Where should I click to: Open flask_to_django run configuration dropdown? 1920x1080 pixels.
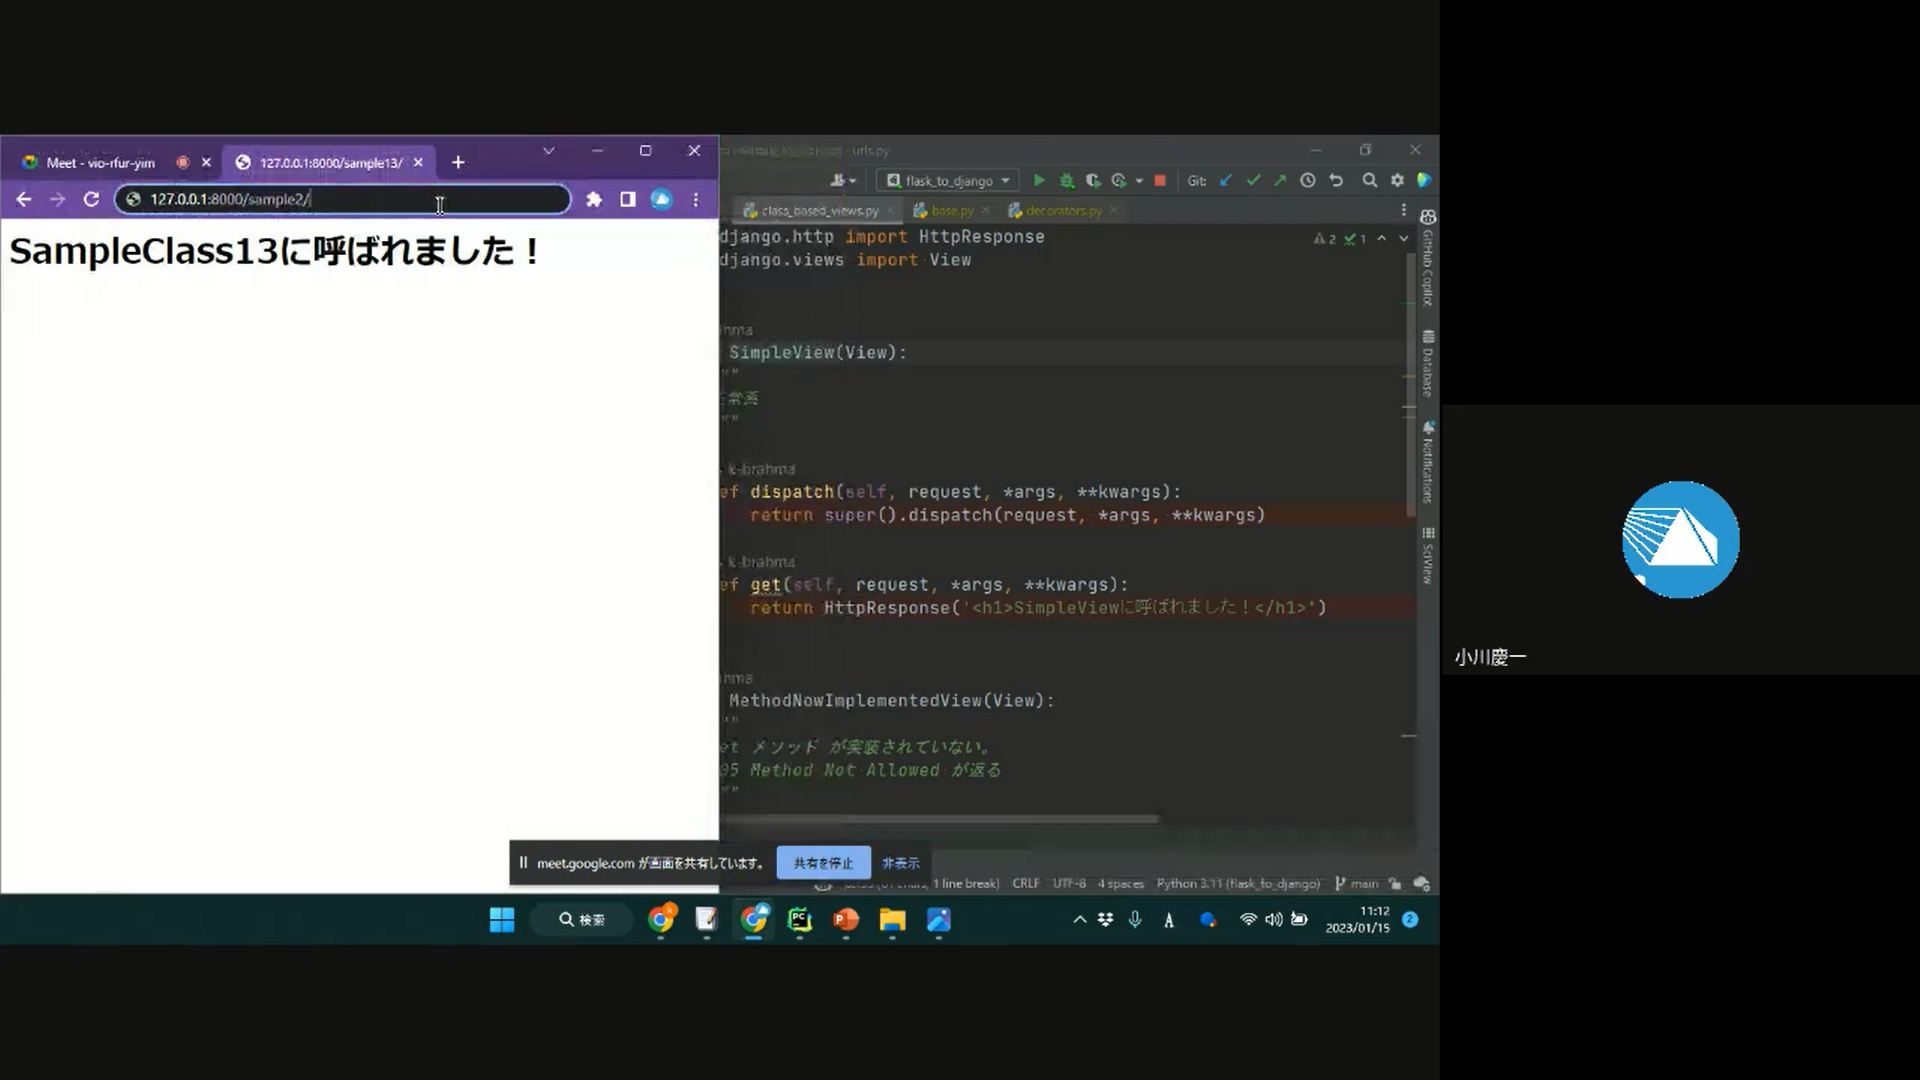coord(948,181)
